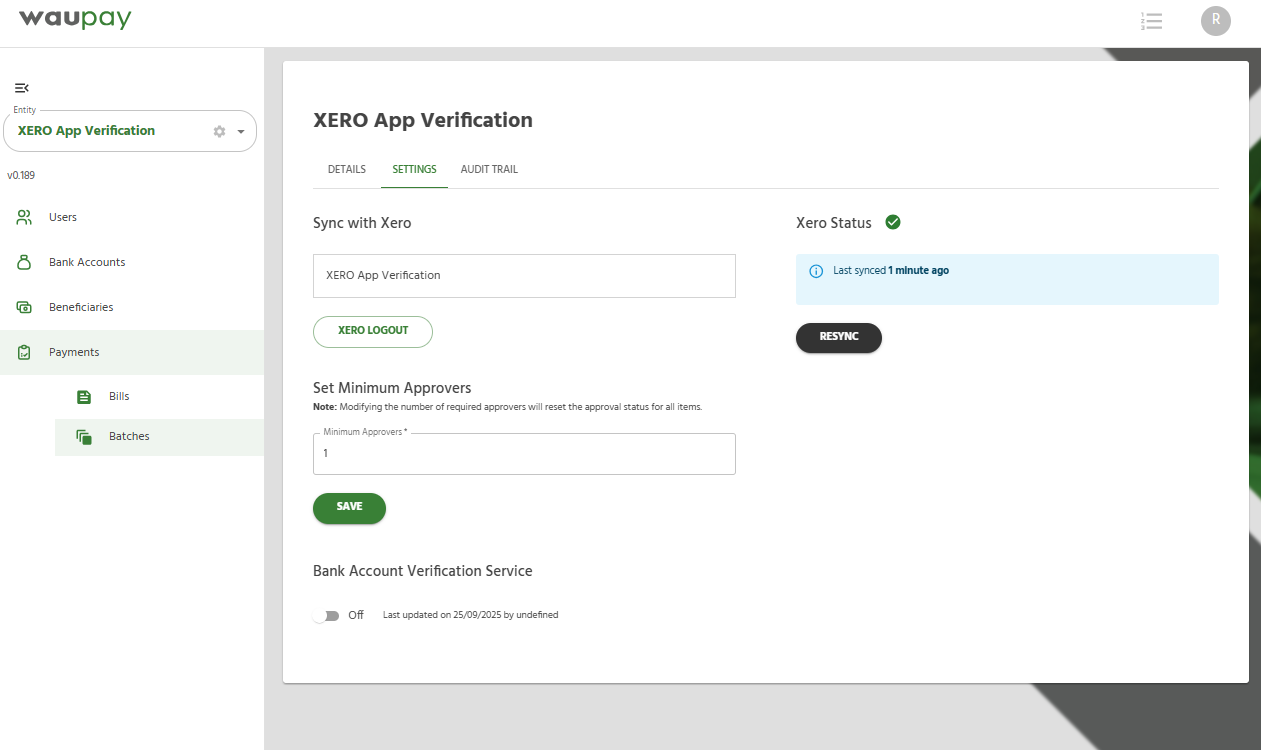This screenshot has height=750, width=1261.
Task: Click the Bills document icon
Action: [x=84, y=397]
